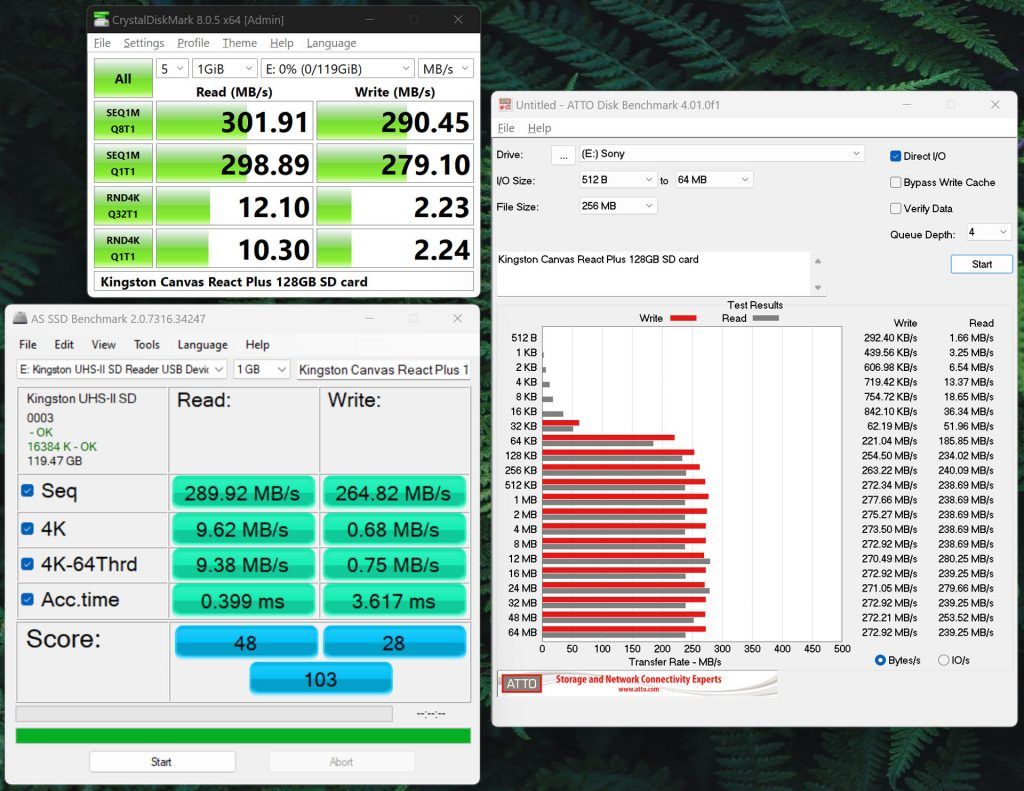Screen dimensions: 1024x791
Task: Click the ATTO Disk Benchmark title bar icon
Action: [x=505, y=105]
